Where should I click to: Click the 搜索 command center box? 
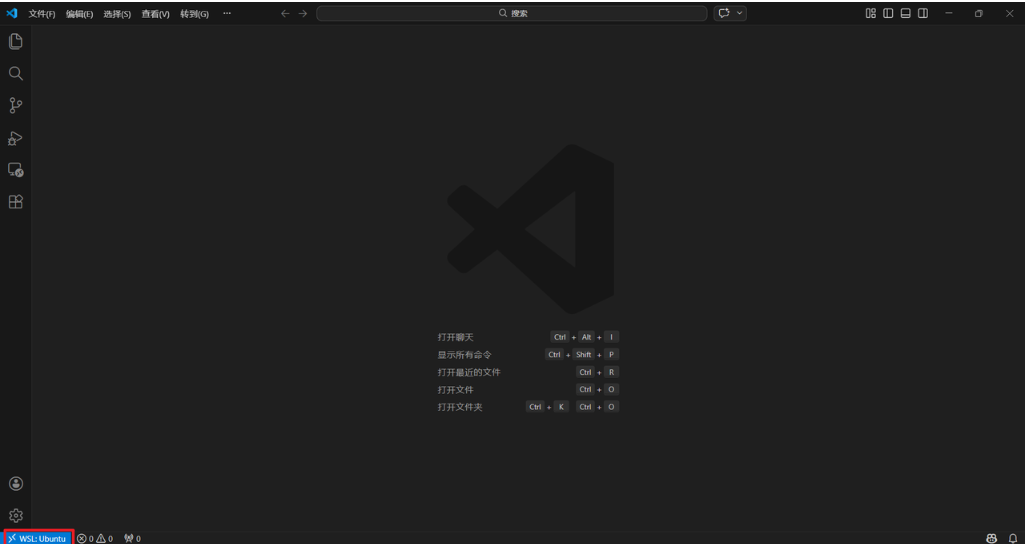512,13
